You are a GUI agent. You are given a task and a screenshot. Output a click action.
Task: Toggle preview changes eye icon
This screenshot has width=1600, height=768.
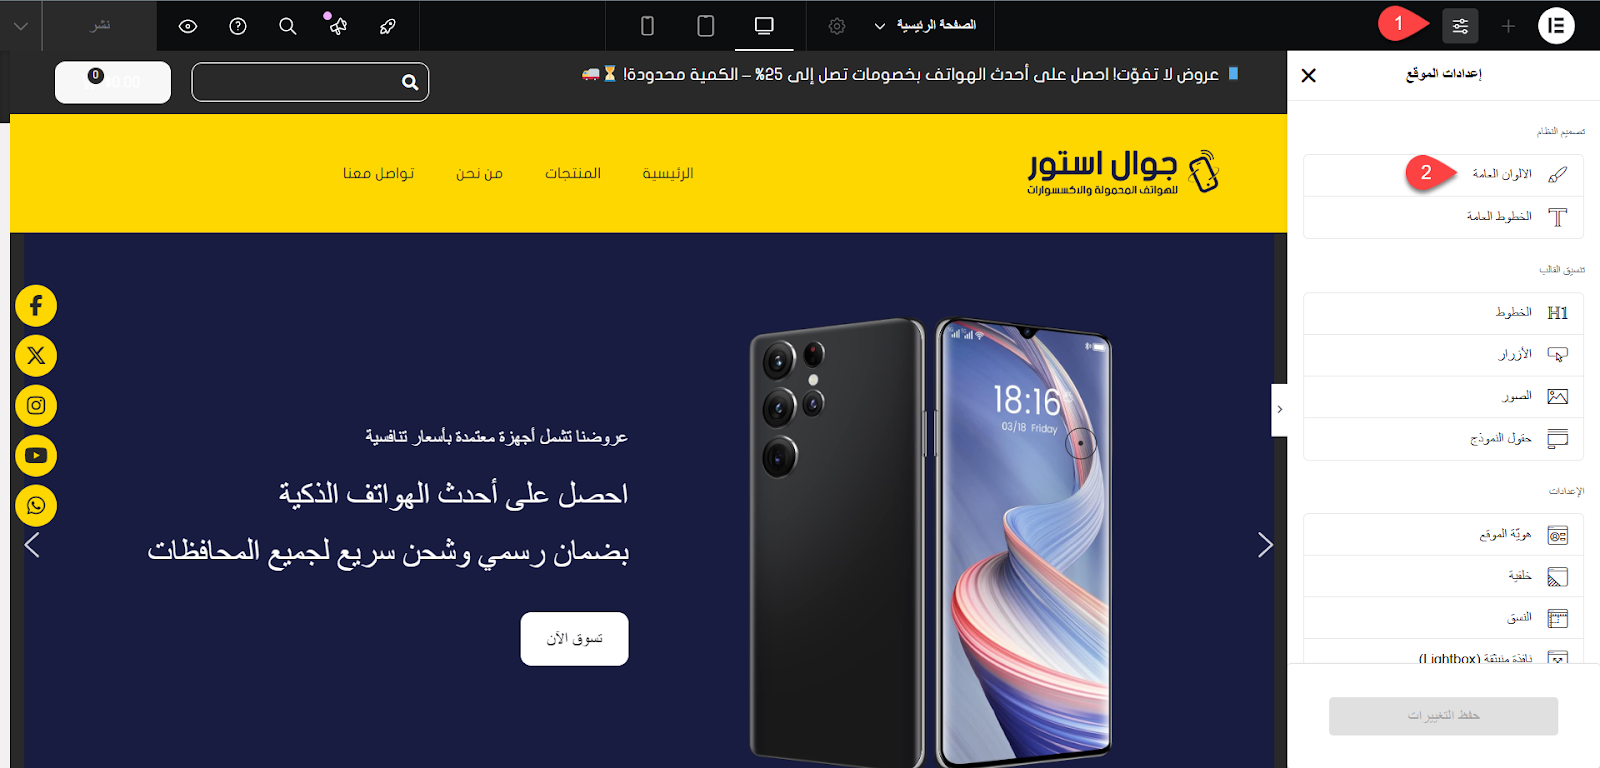[x=188, y=26]
